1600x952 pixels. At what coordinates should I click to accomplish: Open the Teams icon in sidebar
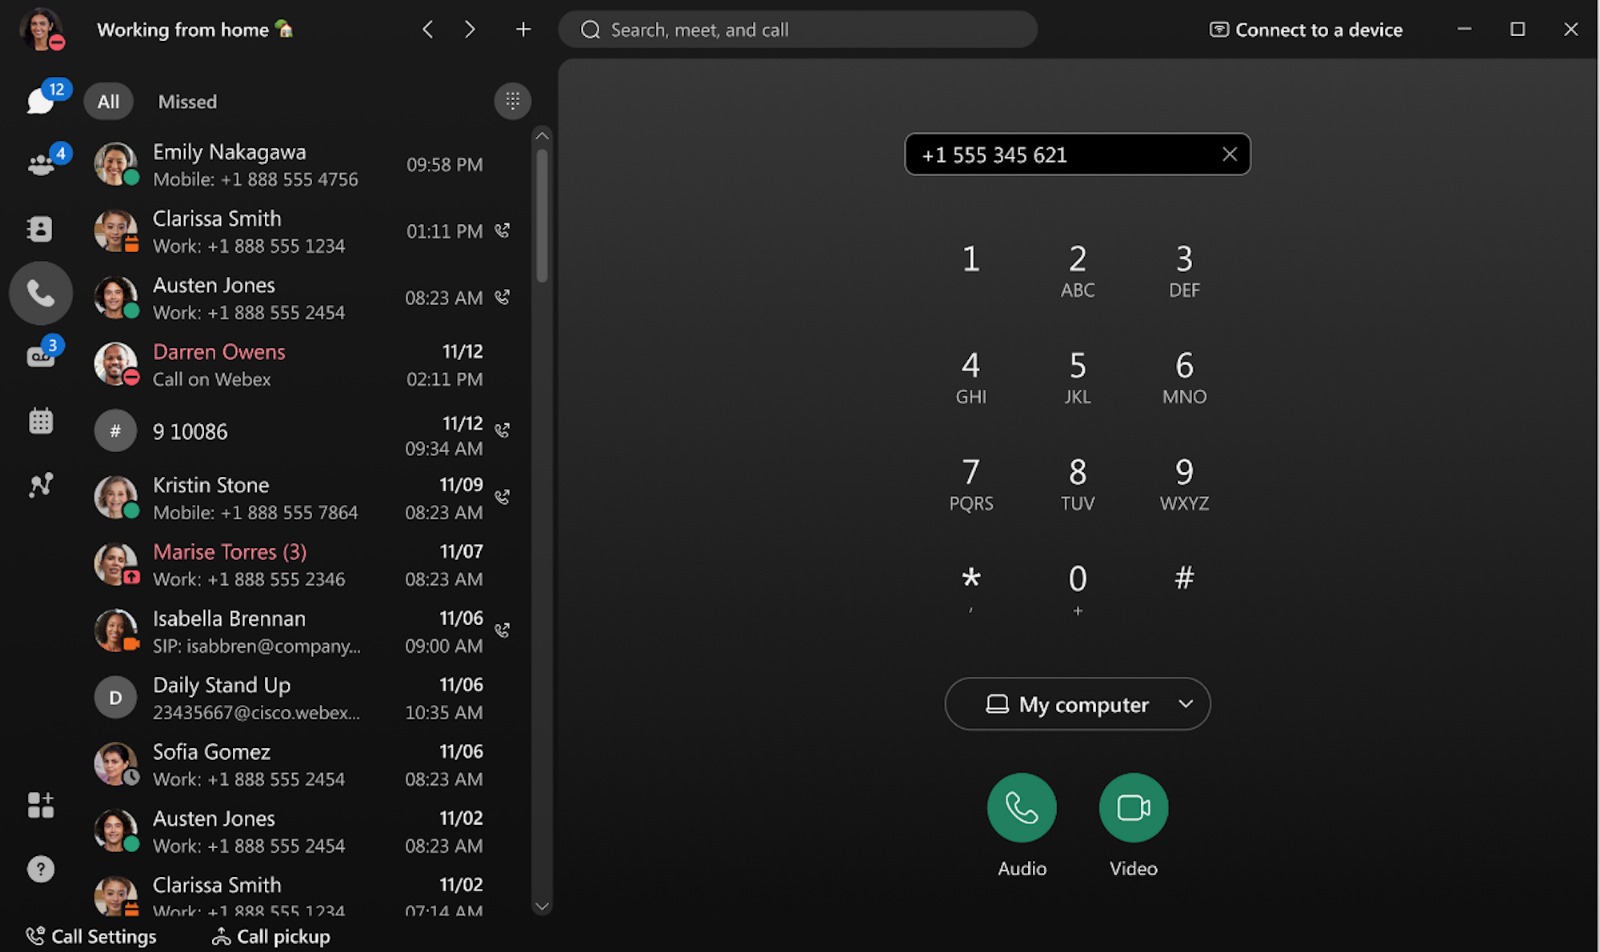coord(40,165)
